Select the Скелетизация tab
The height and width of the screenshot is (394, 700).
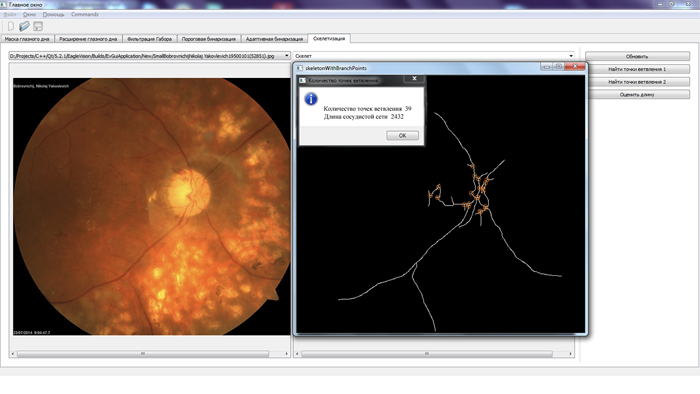pos(329,38)
